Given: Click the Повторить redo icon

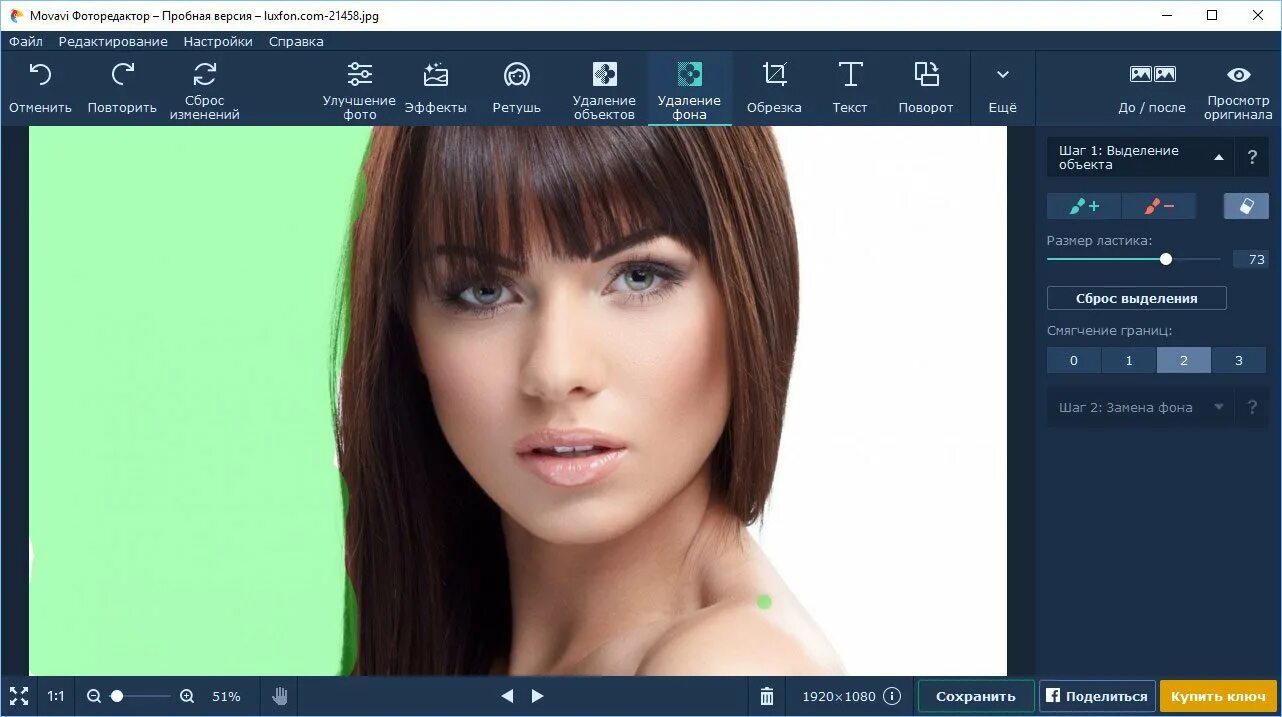Looking at the screenshot, I should (122, 74).
